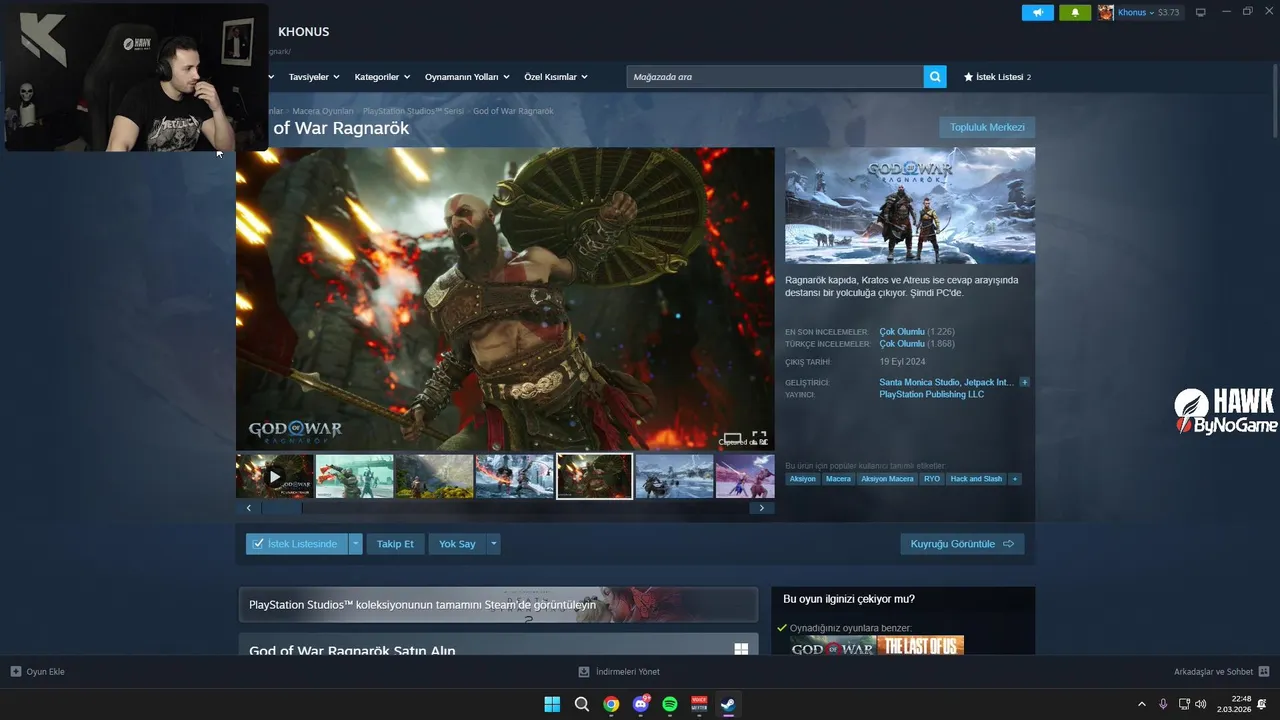Screen dimensions: 1280x720
Task: Click the thumbnail strip left arrow
Action: tap(249, 508)
